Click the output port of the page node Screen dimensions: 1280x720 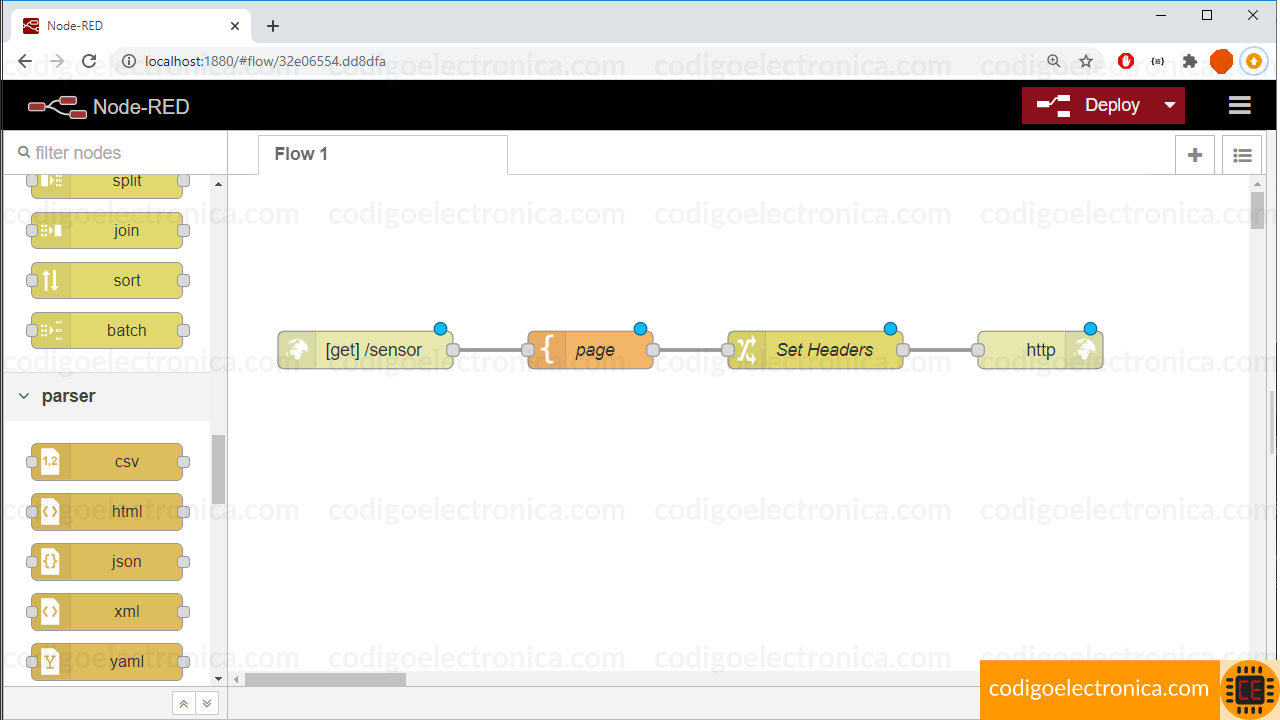coord(653,350)
